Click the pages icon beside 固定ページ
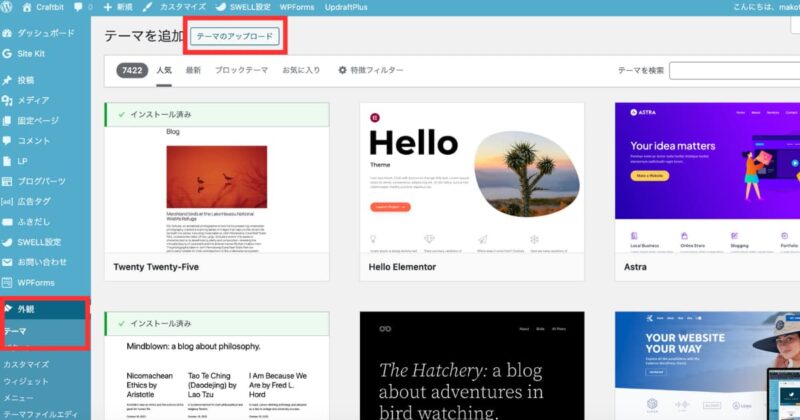Screen dimensions: 800x420 (x=7, y=121)
